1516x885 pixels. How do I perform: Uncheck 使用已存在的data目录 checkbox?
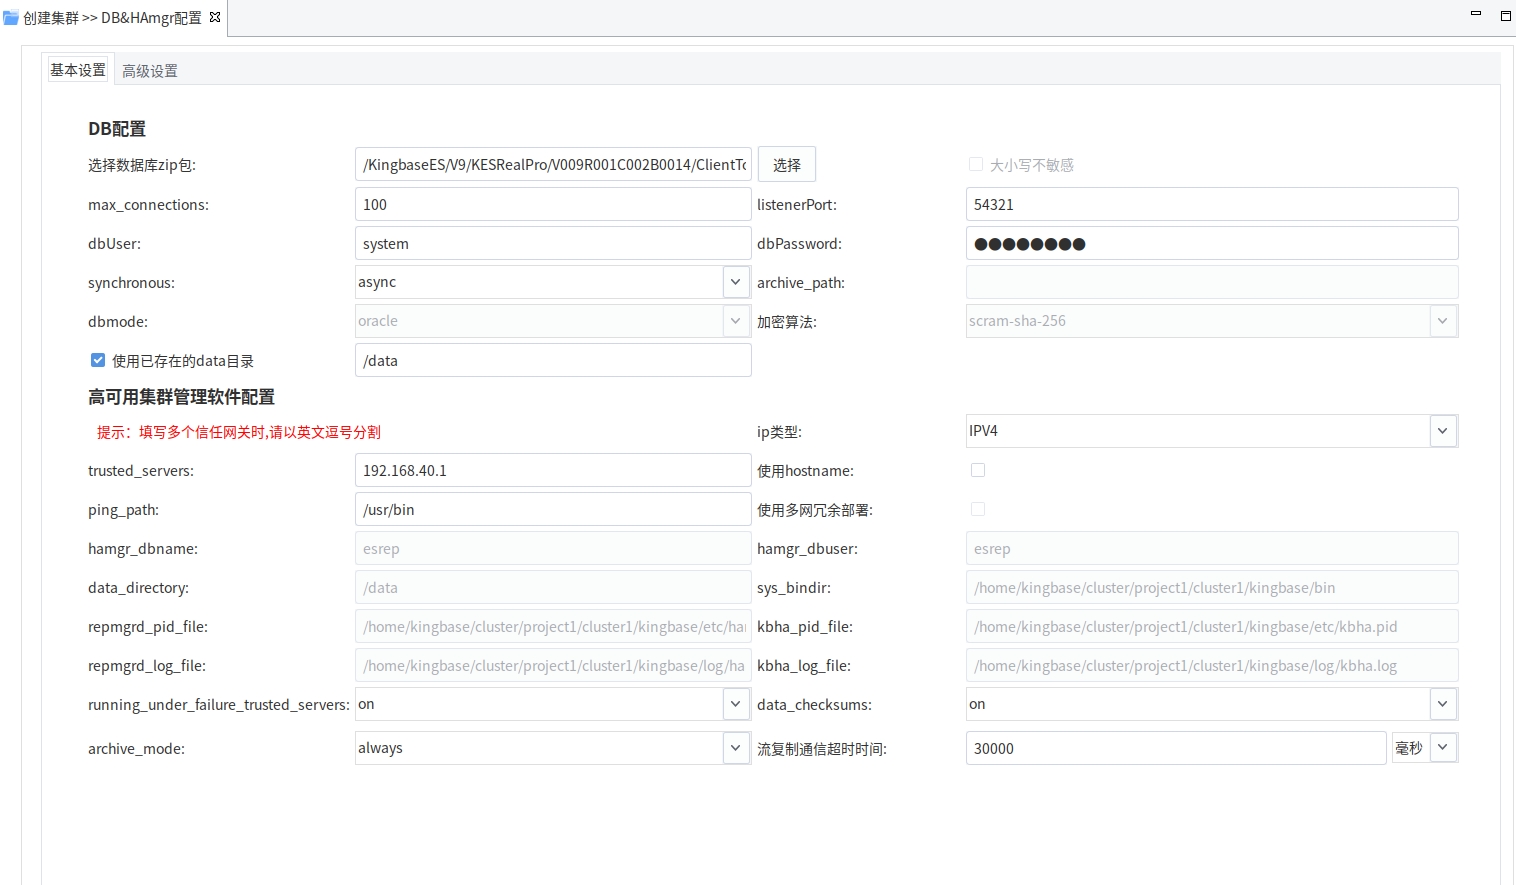pos(98,360)
